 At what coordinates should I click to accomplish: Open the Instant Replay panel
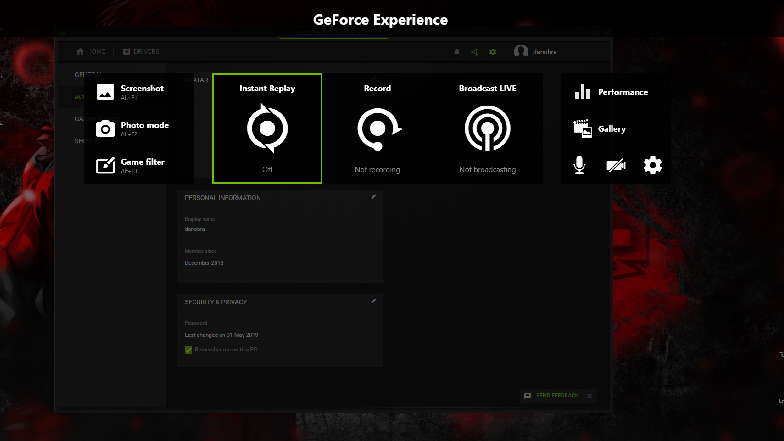tap(267, 128)
